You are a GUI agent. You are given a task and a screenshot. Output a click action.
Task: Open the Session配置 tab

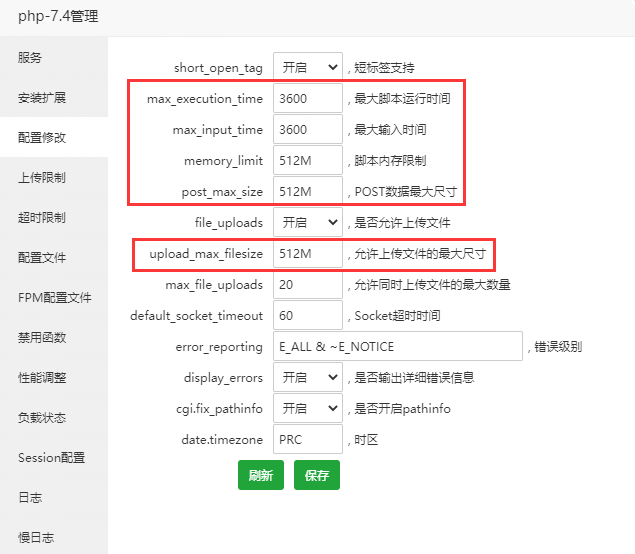(x=54, y=458)
